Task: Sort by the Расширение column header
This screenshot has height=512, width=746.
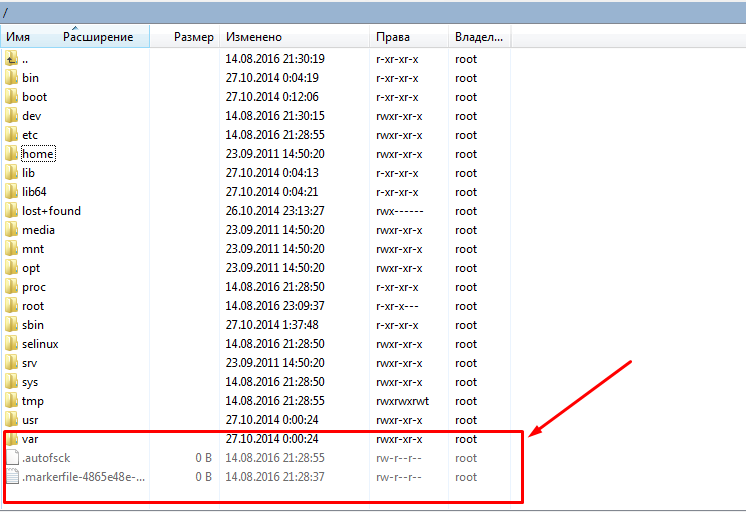Action: (98, 37)
